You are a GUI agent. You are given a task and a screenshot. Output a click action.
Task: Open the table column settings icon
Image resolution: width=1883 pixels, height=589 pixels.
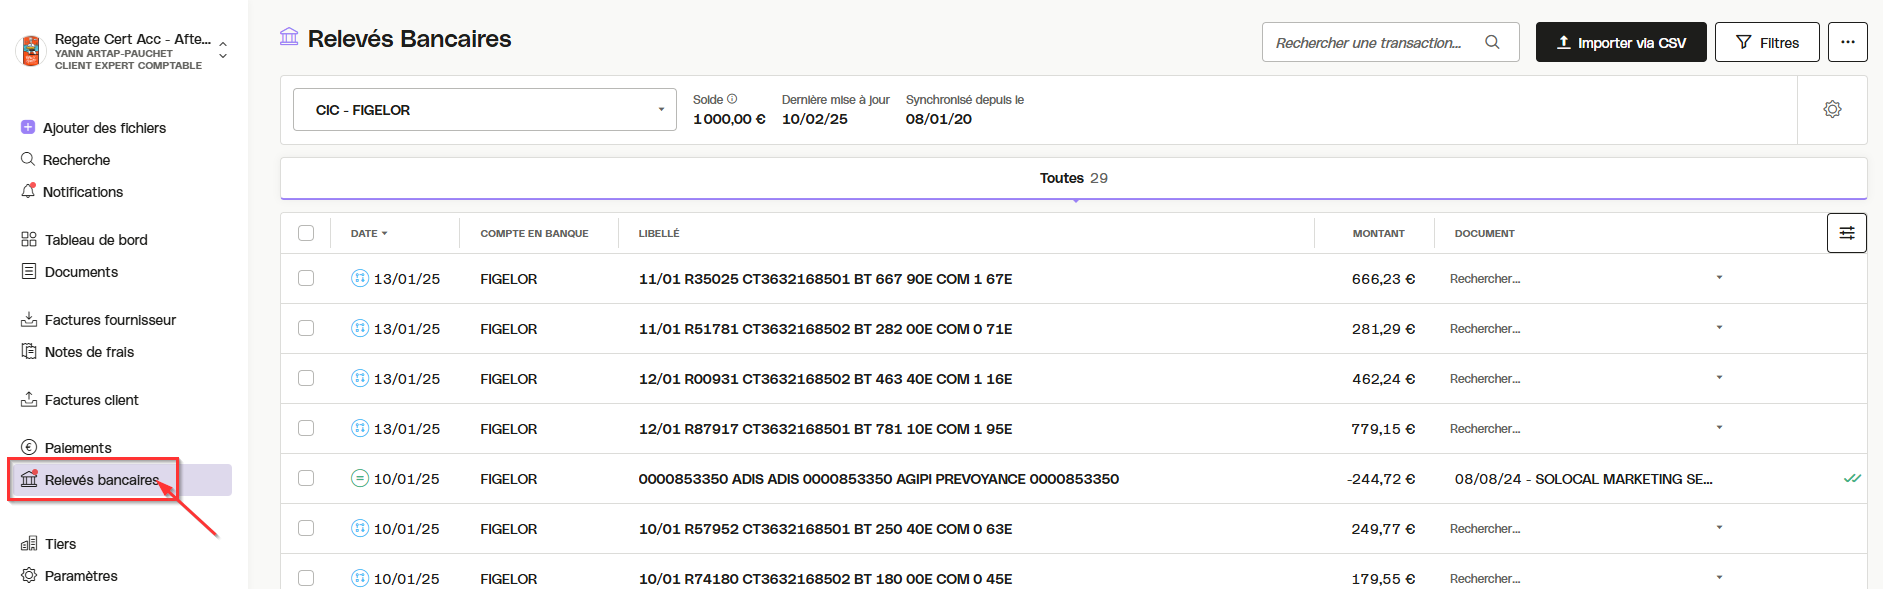point(1846,233)
